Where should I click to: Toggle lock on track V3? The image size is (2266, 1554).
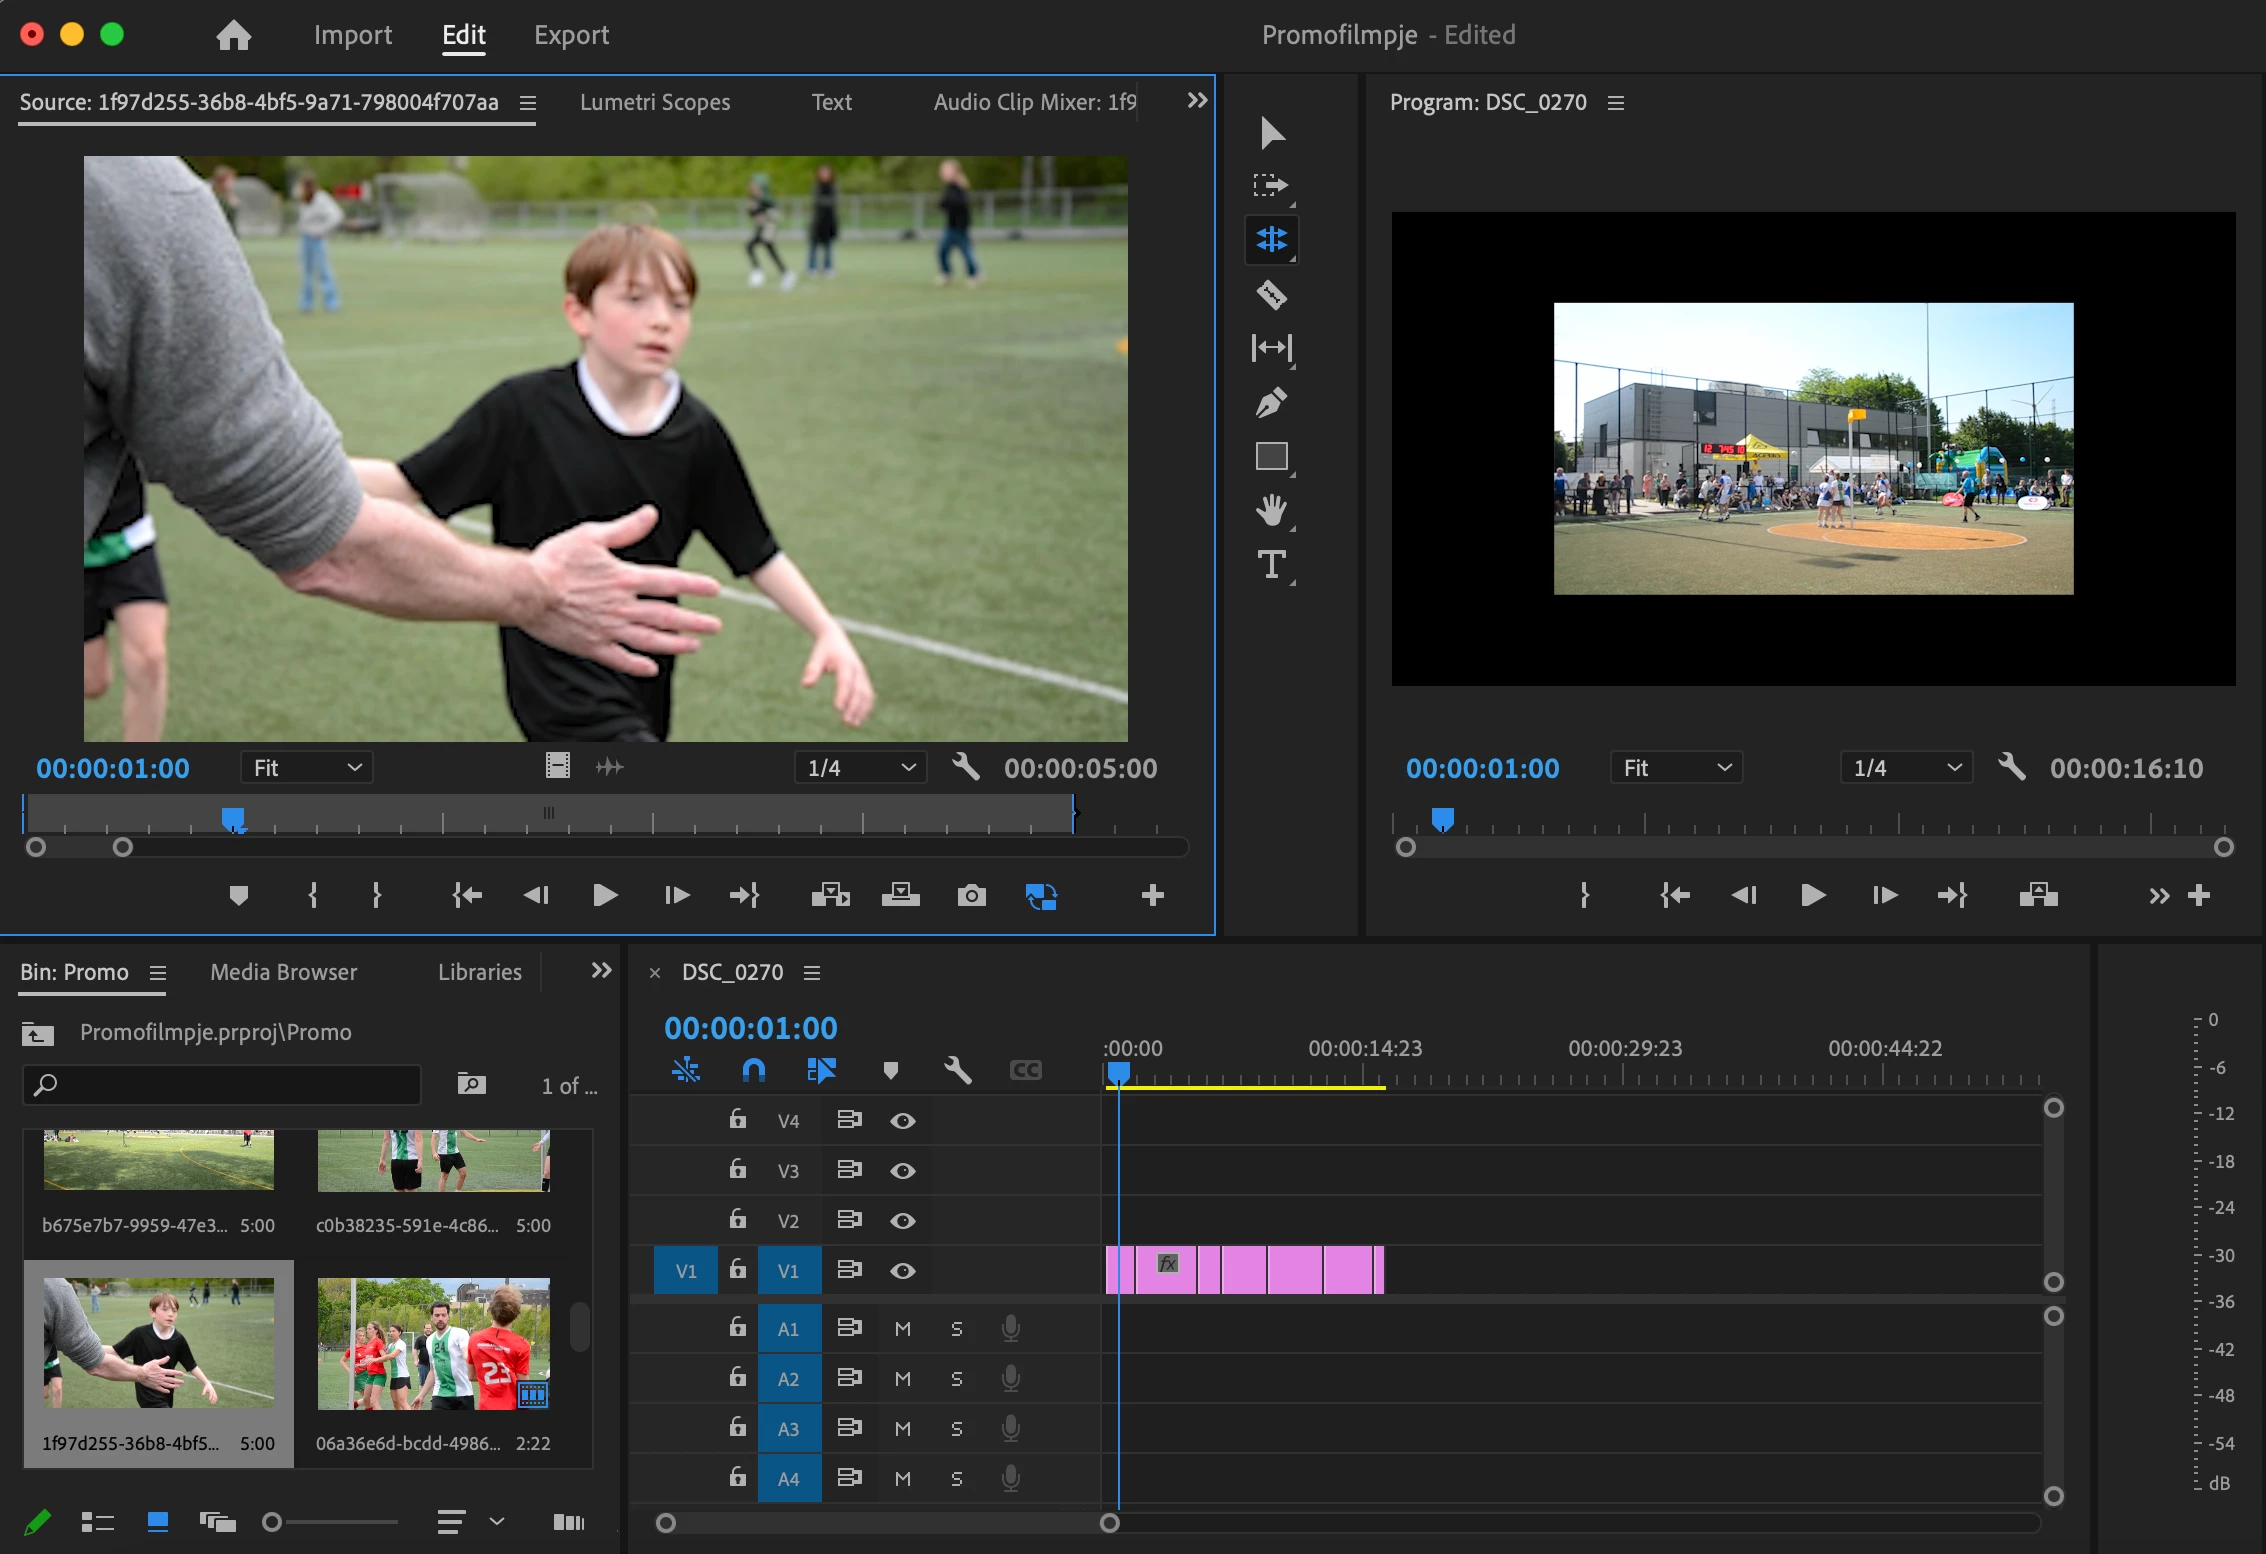737,1170
